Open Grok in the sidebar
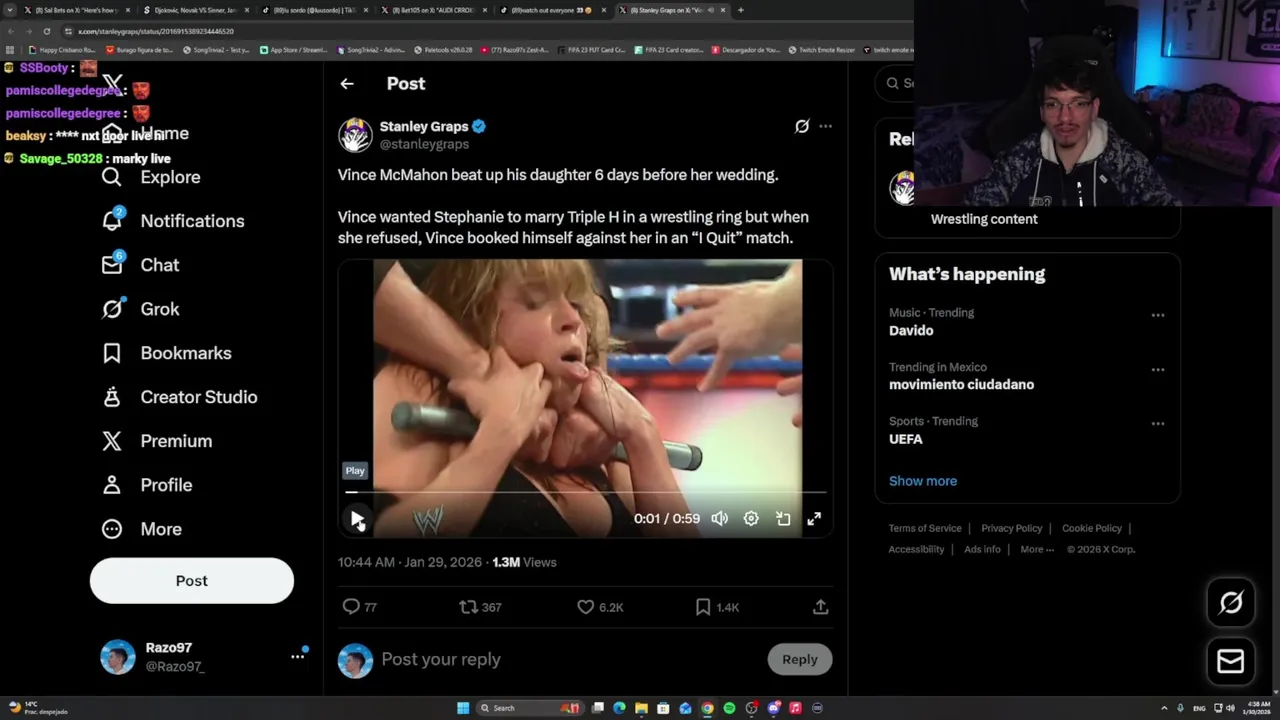 point(141,309)
